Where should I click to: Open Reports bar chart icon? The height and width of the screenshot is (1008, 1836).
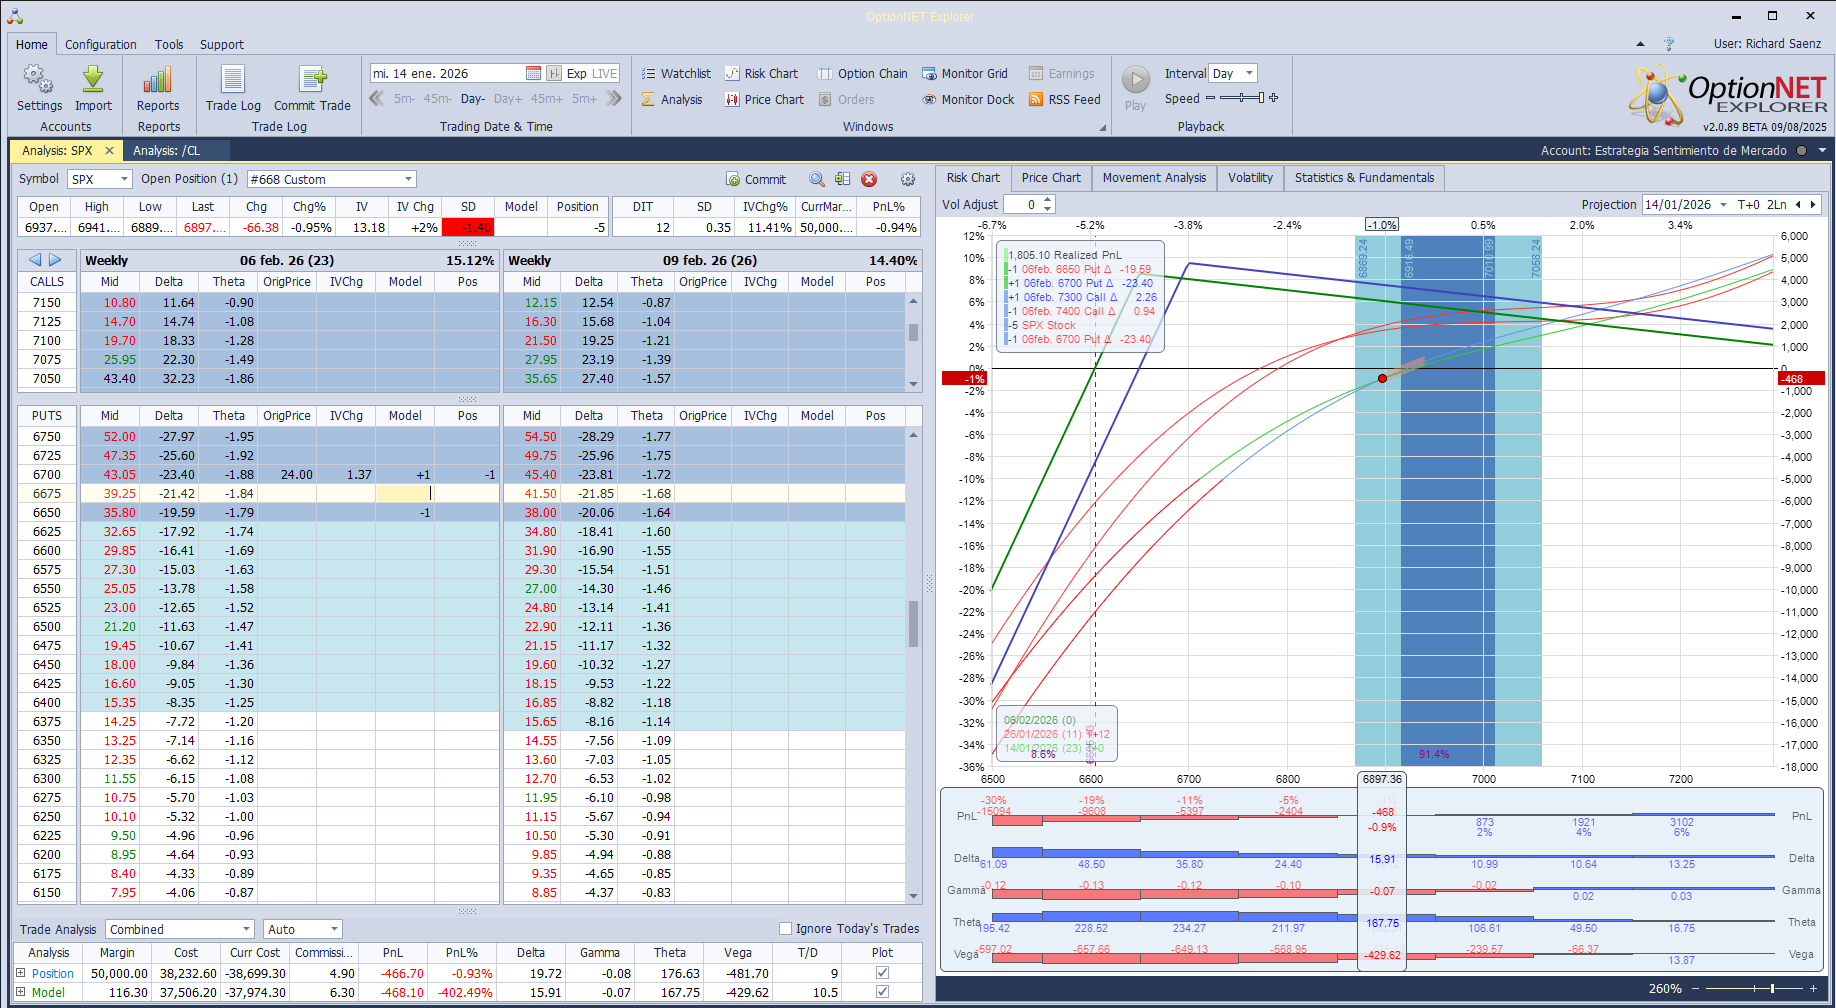[x=158, y=80]
